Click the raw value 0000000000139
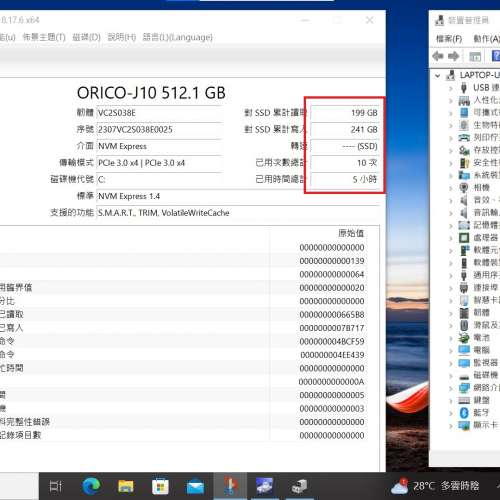The width and height of the screenshot is (500, 500). [x=332, y=261]
